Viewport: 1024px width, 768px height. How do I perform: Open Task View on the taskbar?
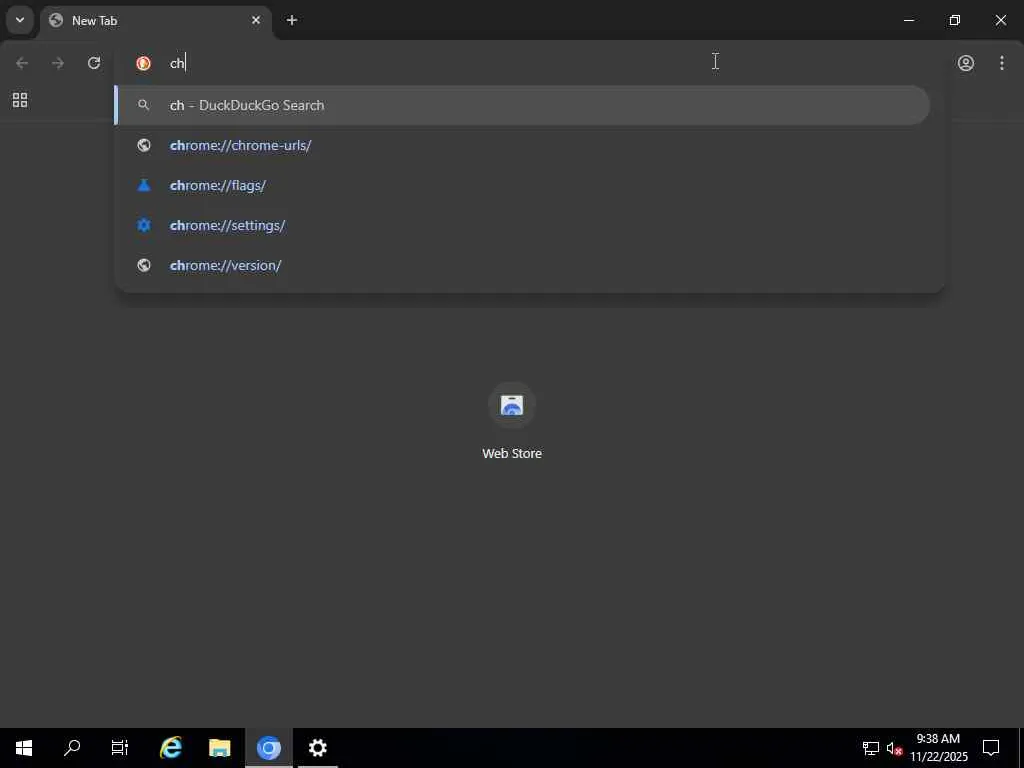click(120, 748)
